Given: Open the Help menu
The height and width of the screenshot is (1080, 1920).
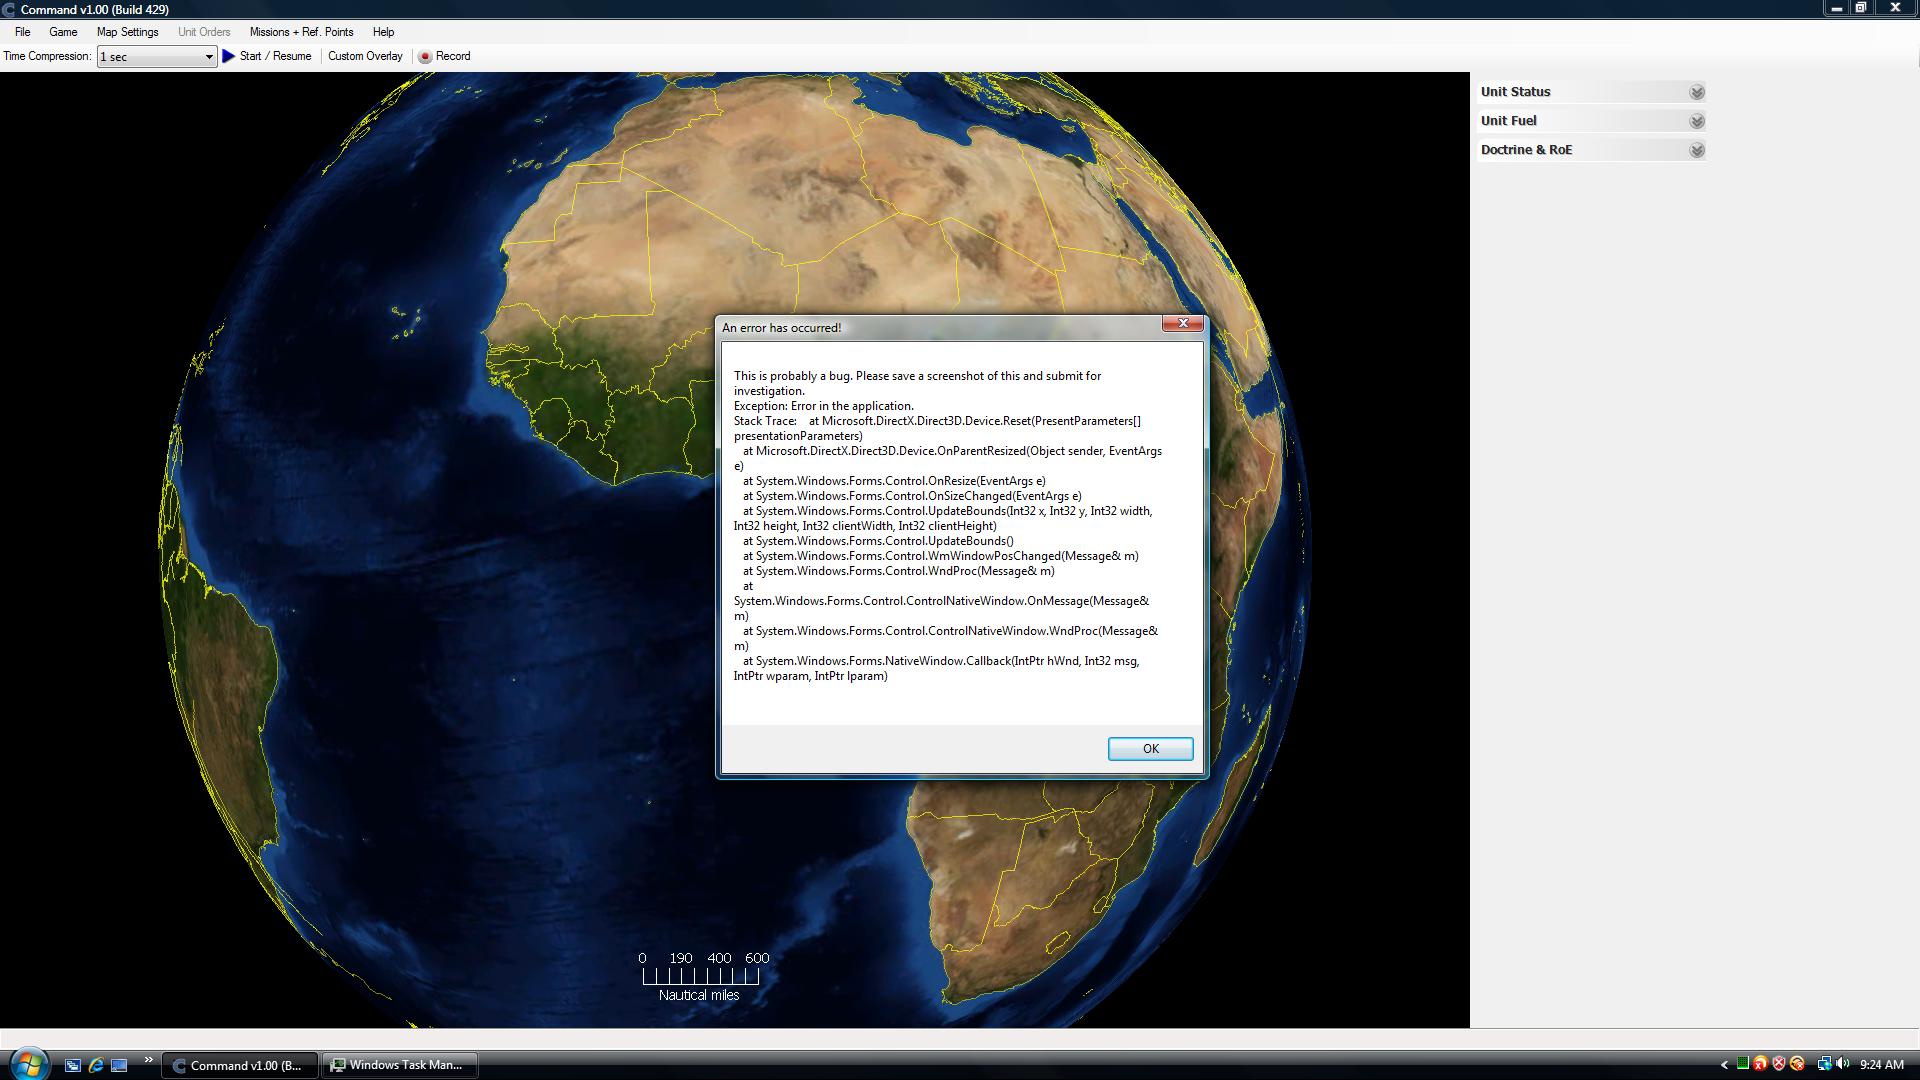Looking at the screenshot, I should click(x=383, y=32).
